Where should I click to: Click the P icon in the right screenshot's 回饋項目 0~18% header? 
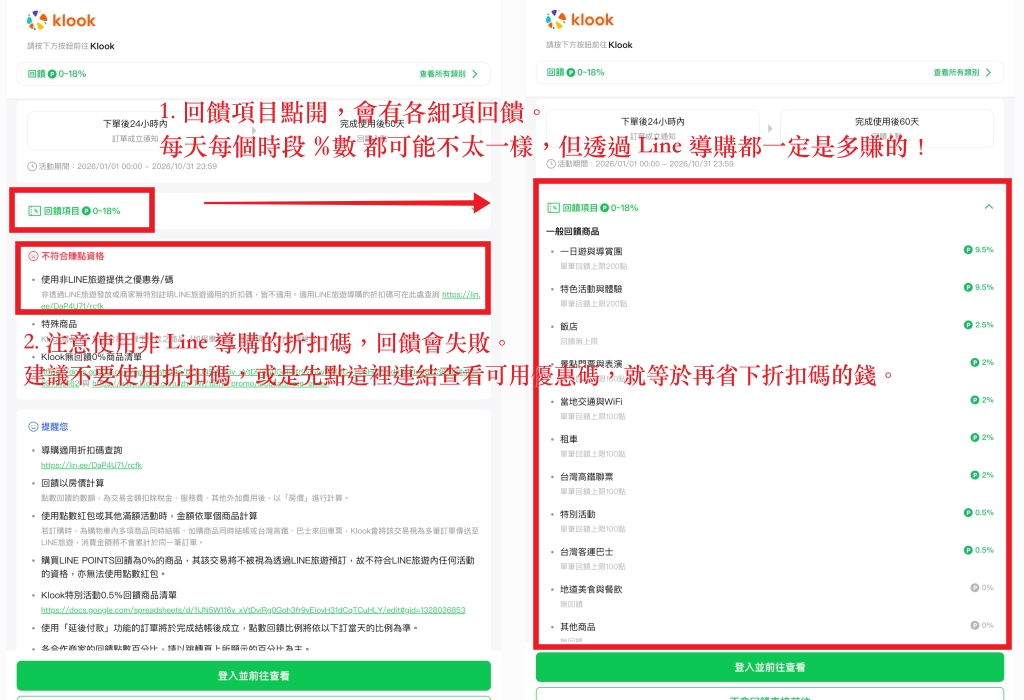pos(605,208)
